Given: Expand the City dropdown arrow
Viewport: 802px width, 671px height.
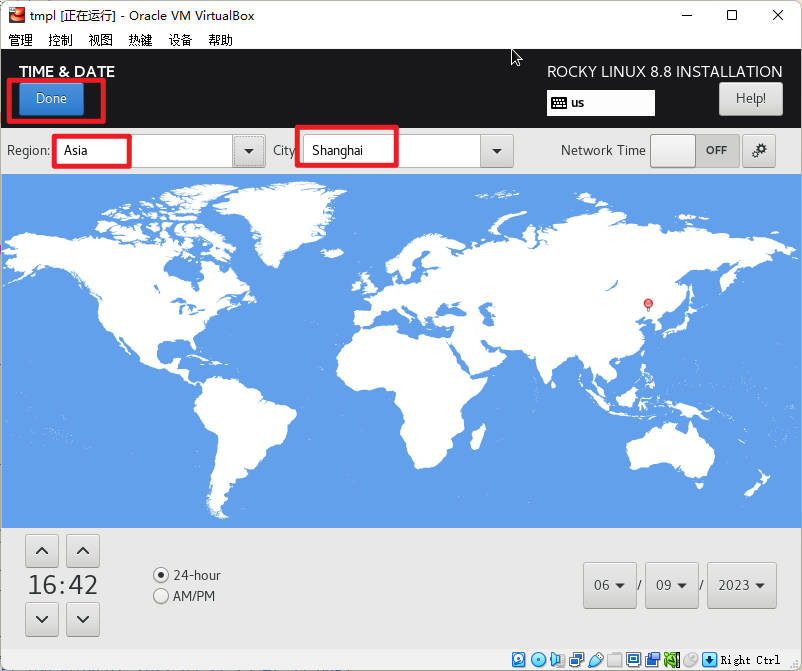Looking at the screenshot, I should [496, 151].
